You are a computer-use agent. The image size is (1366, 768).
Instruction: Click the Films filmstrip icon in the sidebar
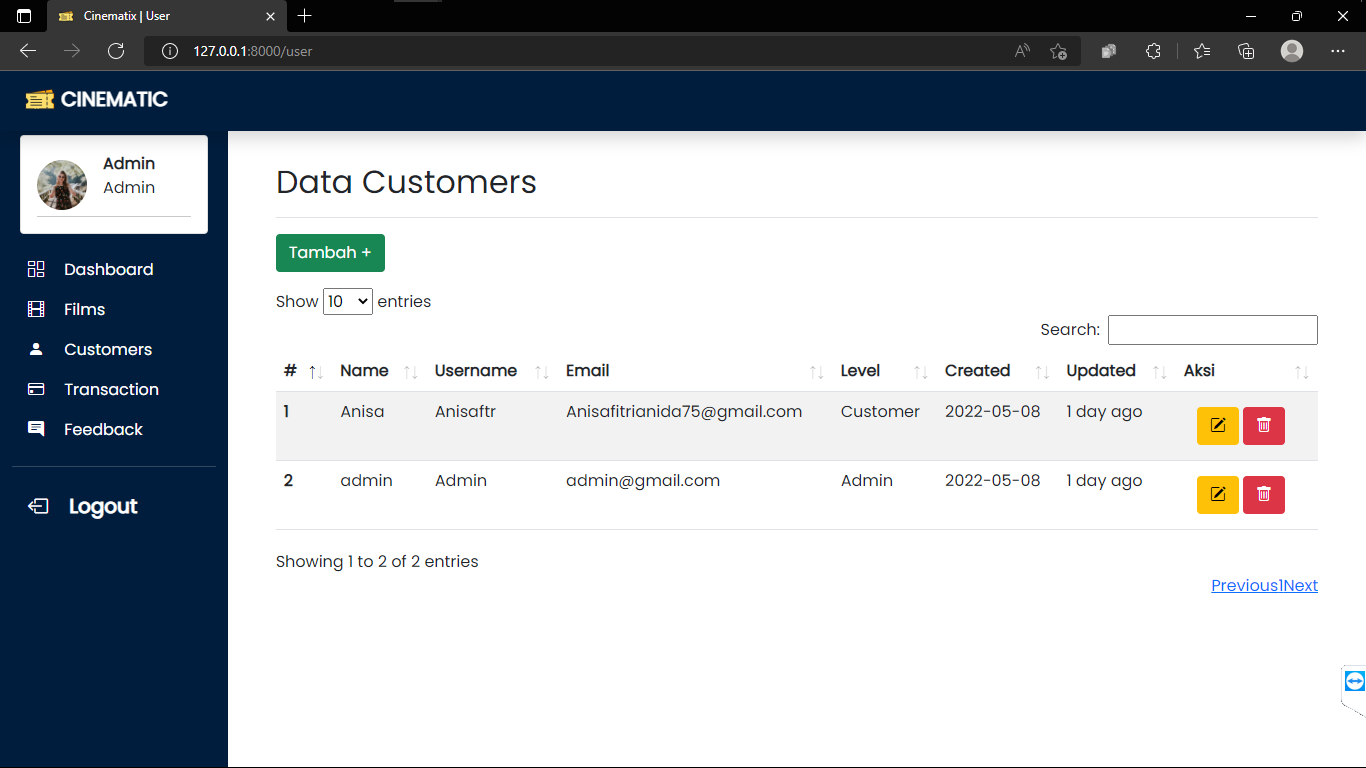(36, 309)
